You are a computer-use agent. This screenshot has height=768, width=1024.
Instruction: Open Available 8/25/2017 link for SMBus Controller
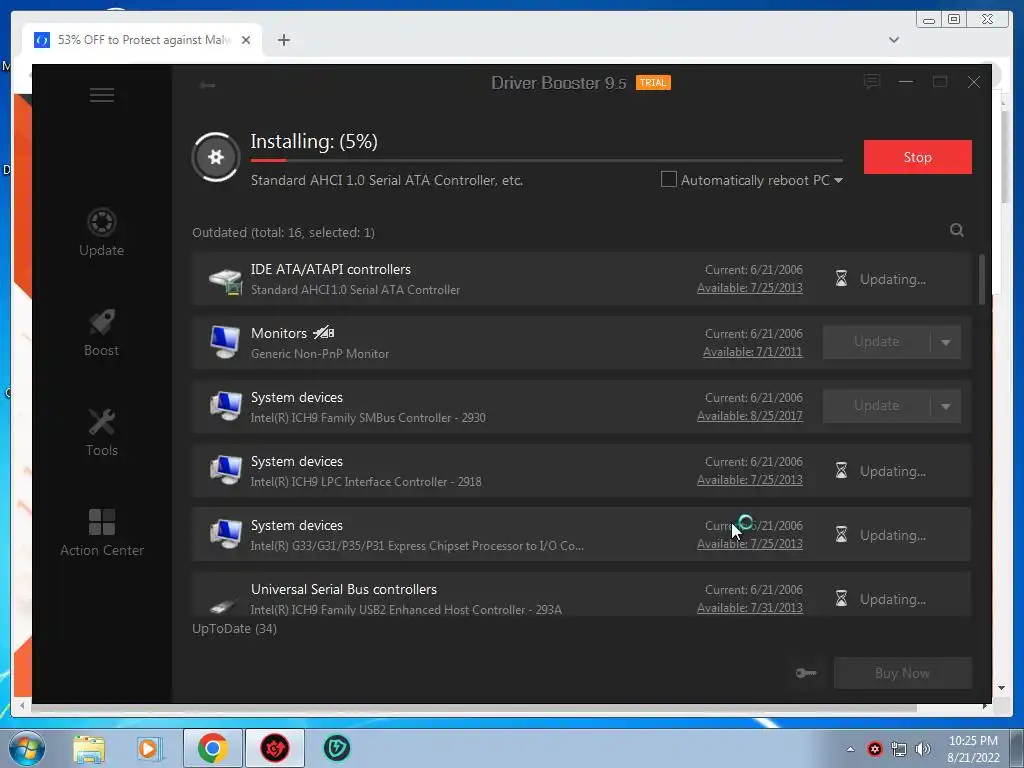click(750, 416)
